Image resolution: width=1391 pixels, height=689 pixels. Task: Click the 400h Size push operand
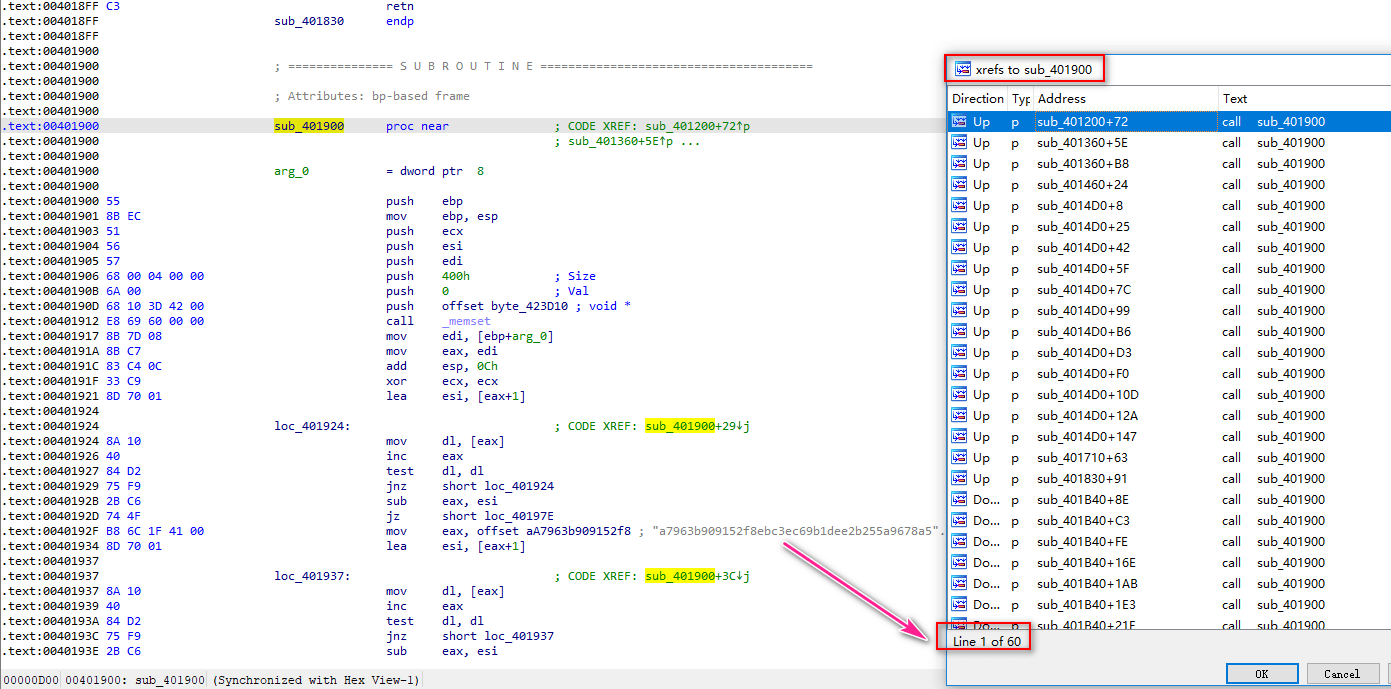click(456, 276)
